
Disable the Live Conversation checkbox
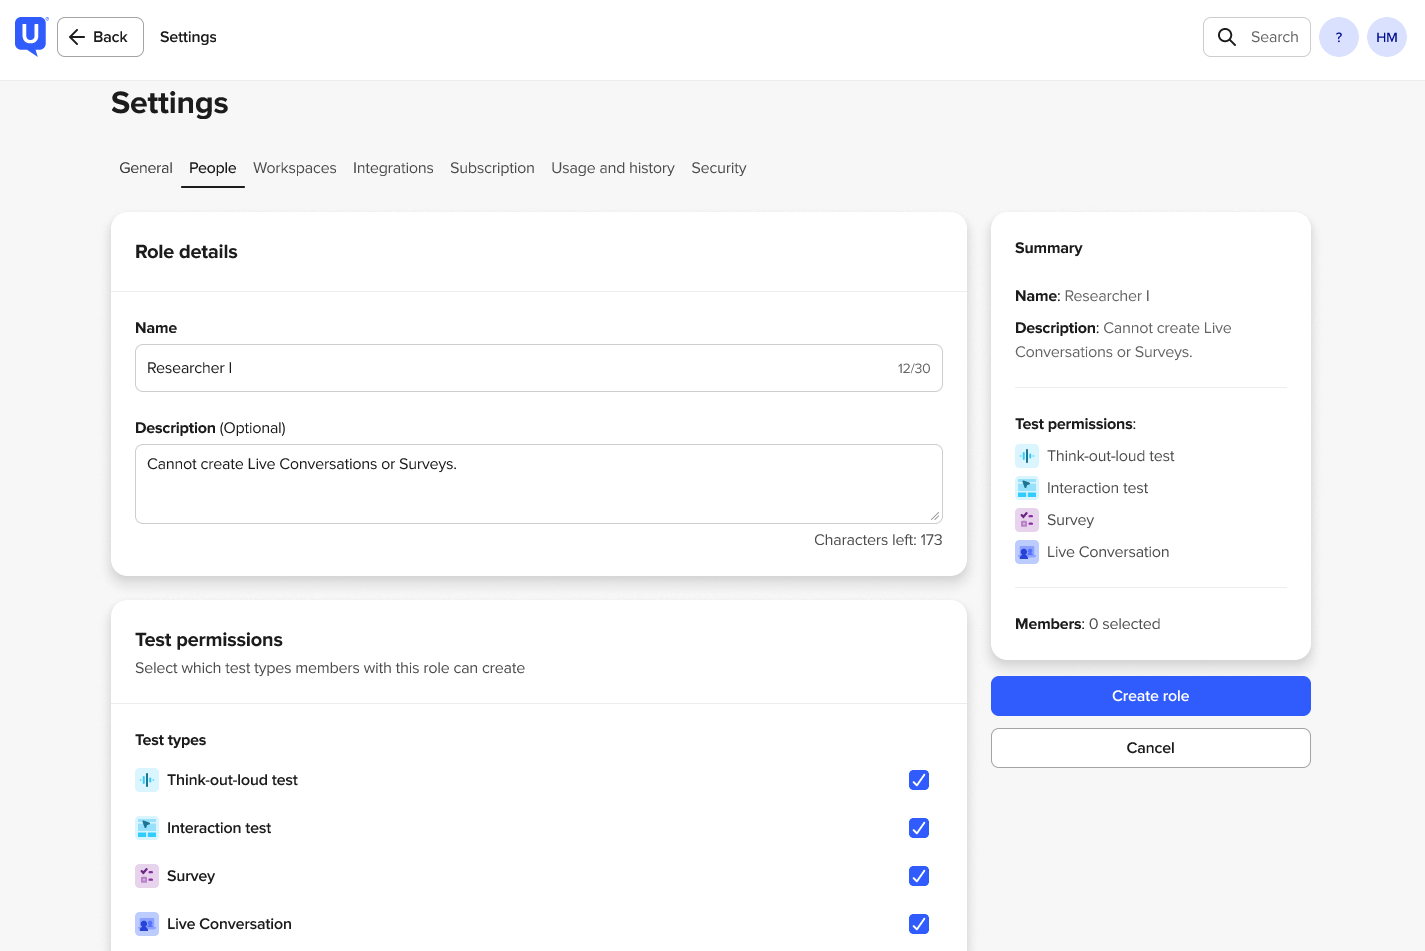[918, 924]
